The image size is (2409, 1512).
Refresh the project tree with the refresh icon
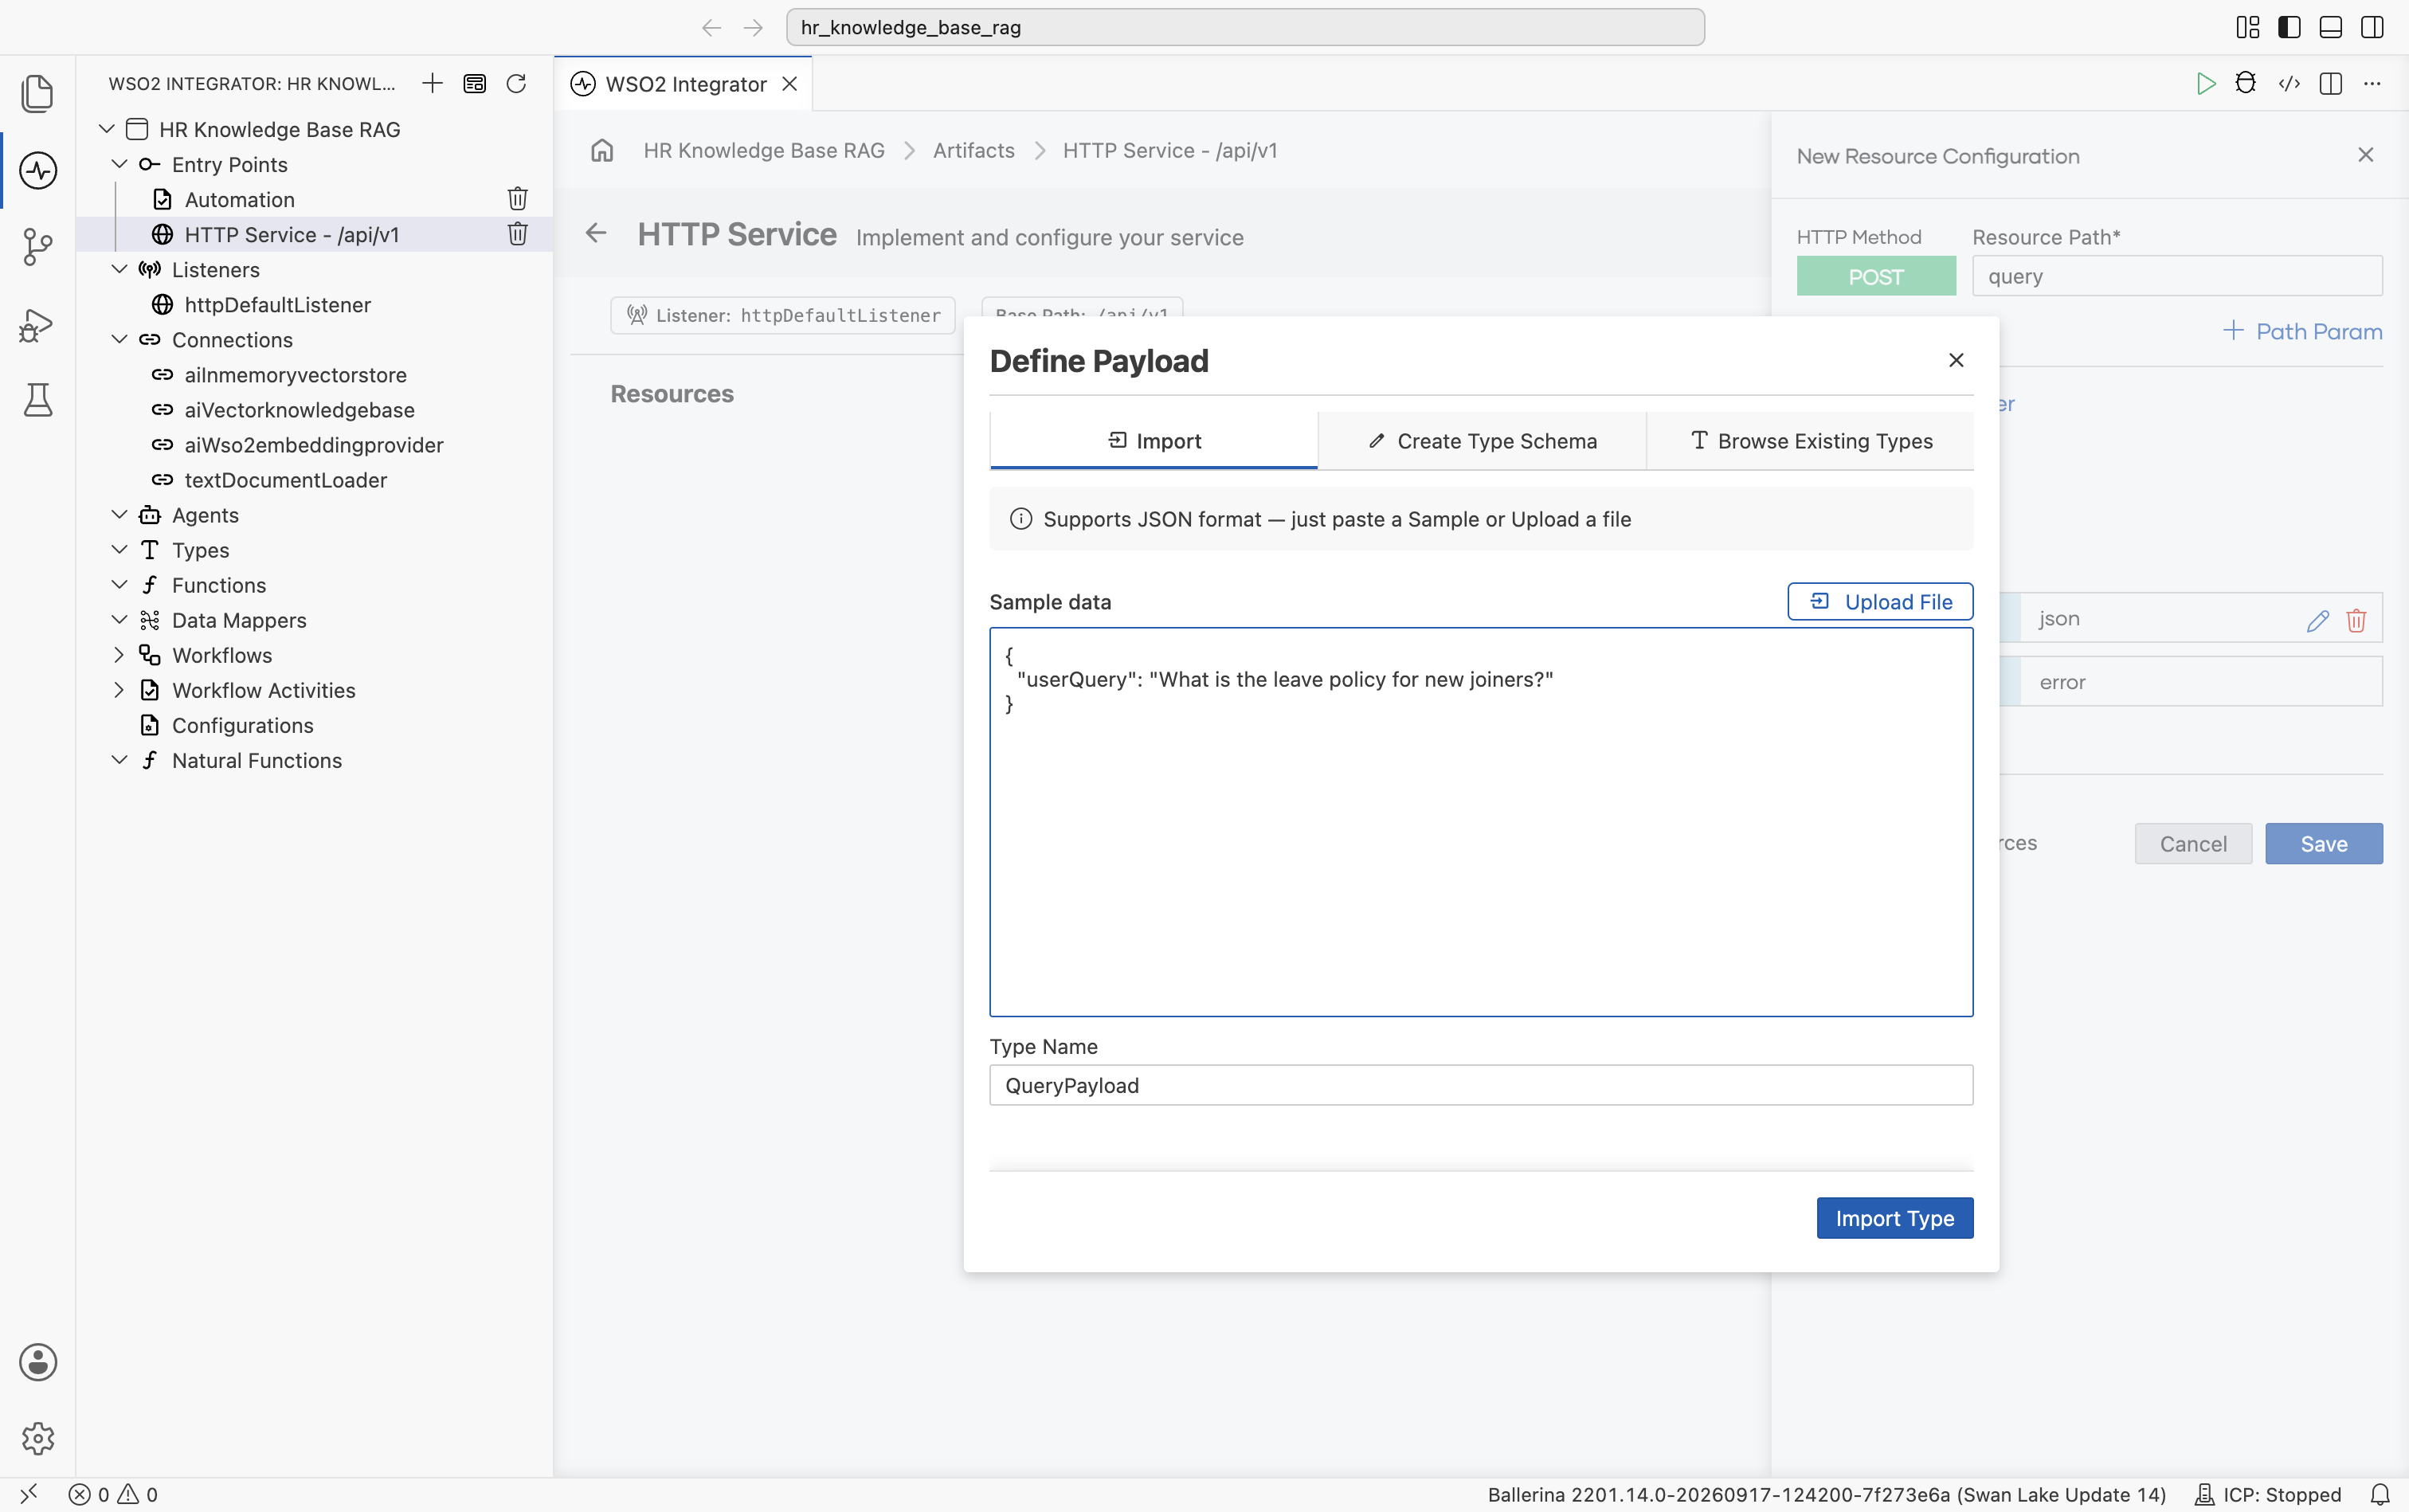click(516, 83)
